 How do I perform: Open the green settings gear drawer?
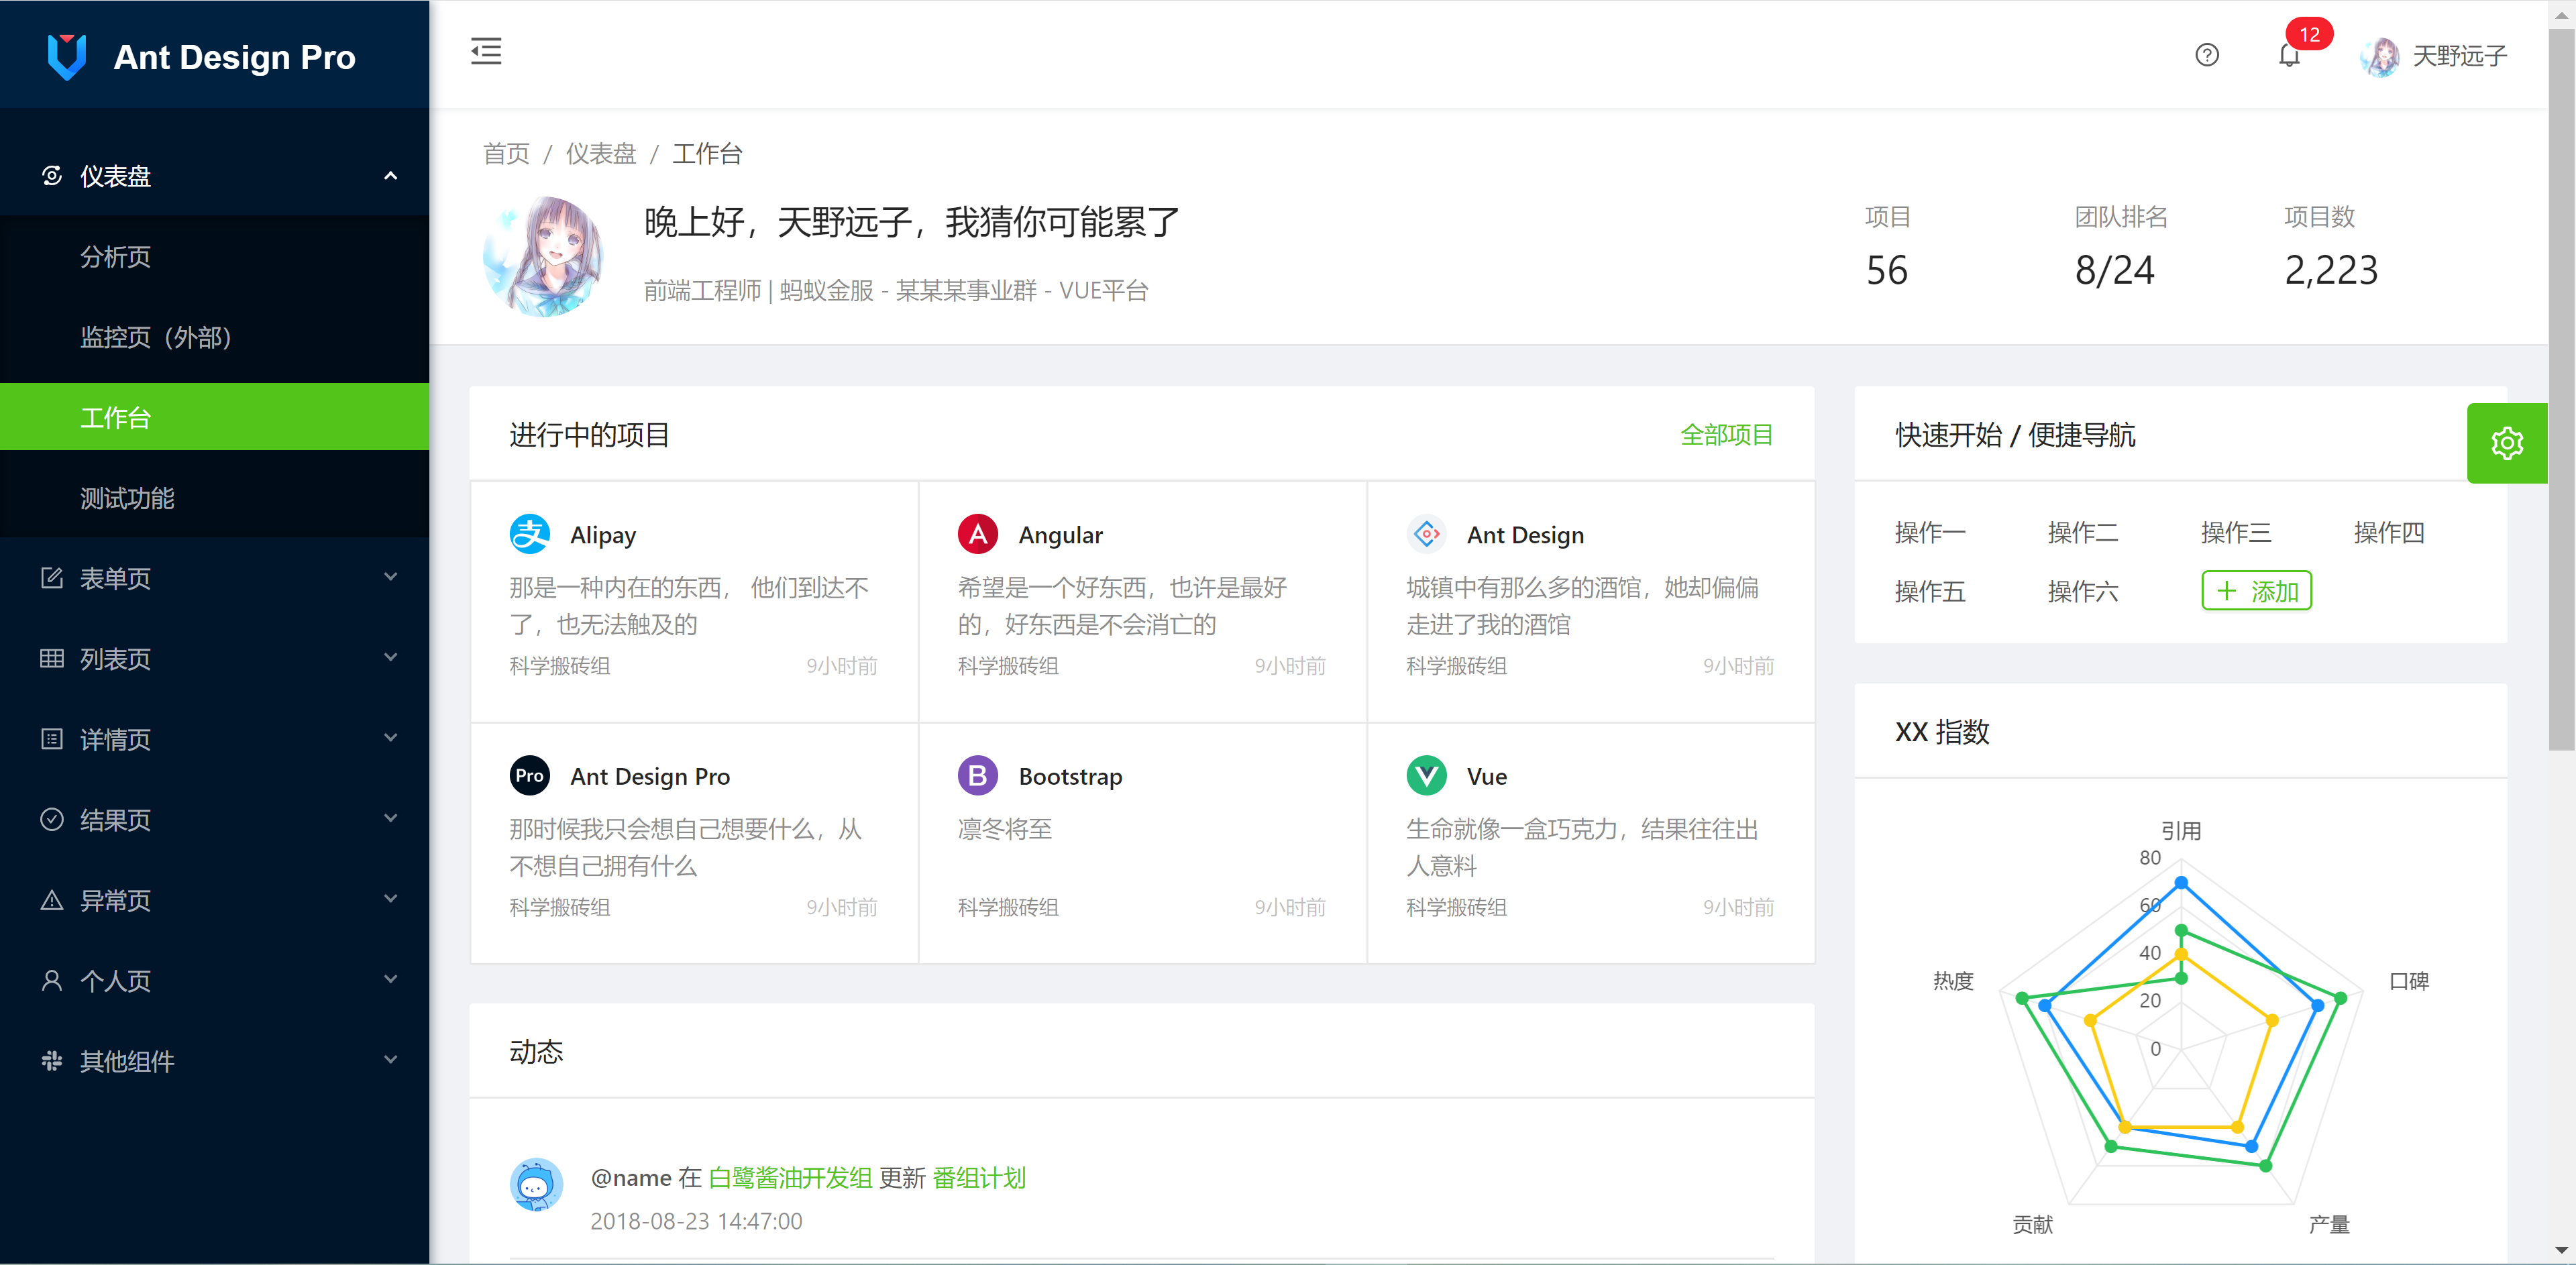(x=2506, y=443)
